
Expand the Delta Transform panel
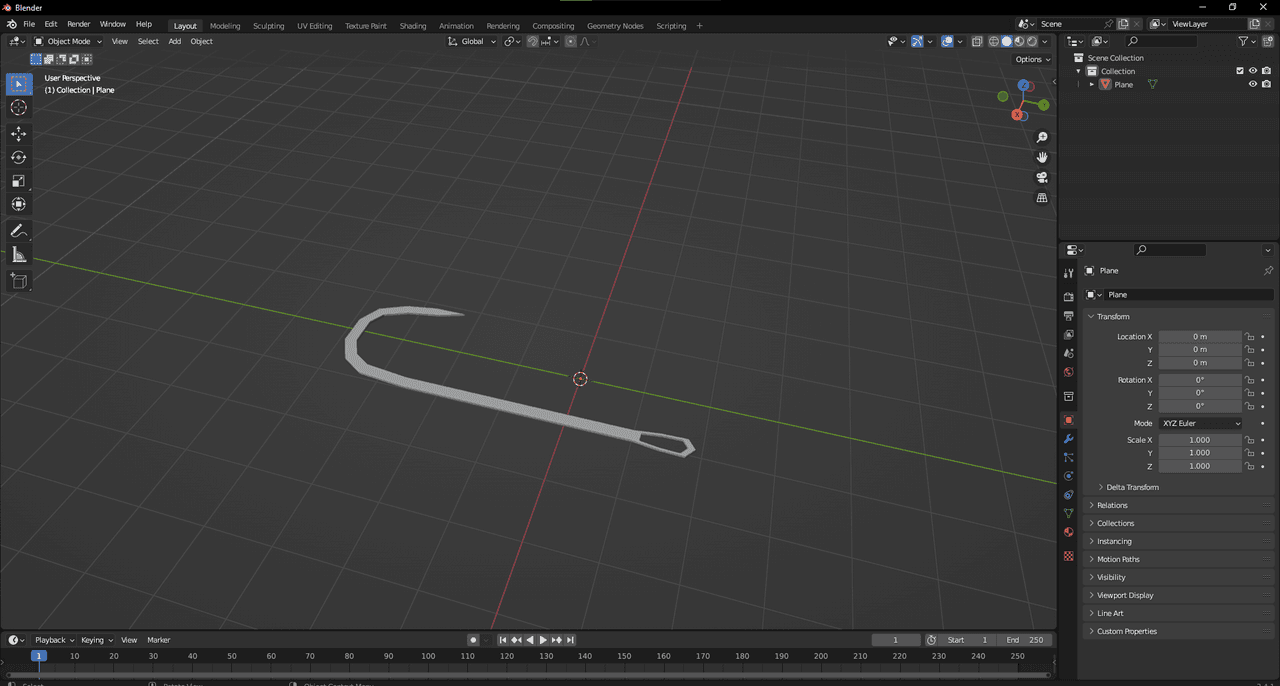point(1132,487)
